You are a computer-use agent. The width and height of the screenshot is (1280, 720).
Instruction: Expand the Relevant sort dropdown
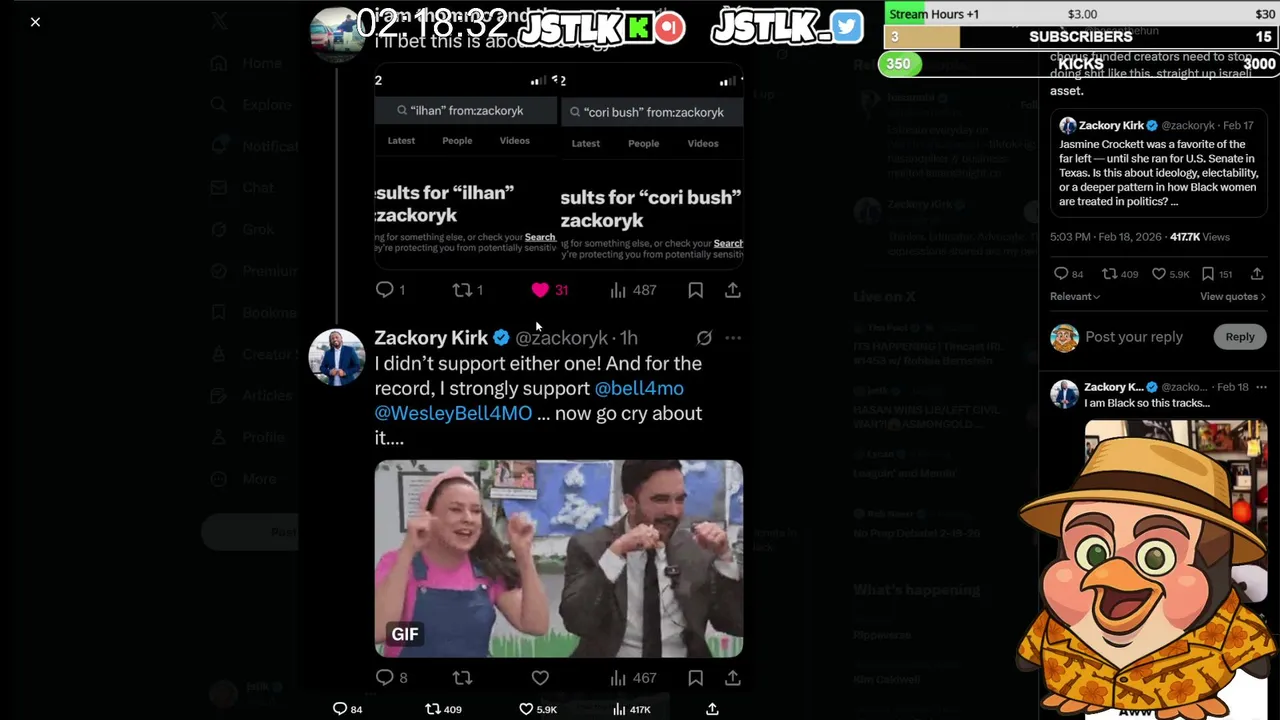(1075, 297)
